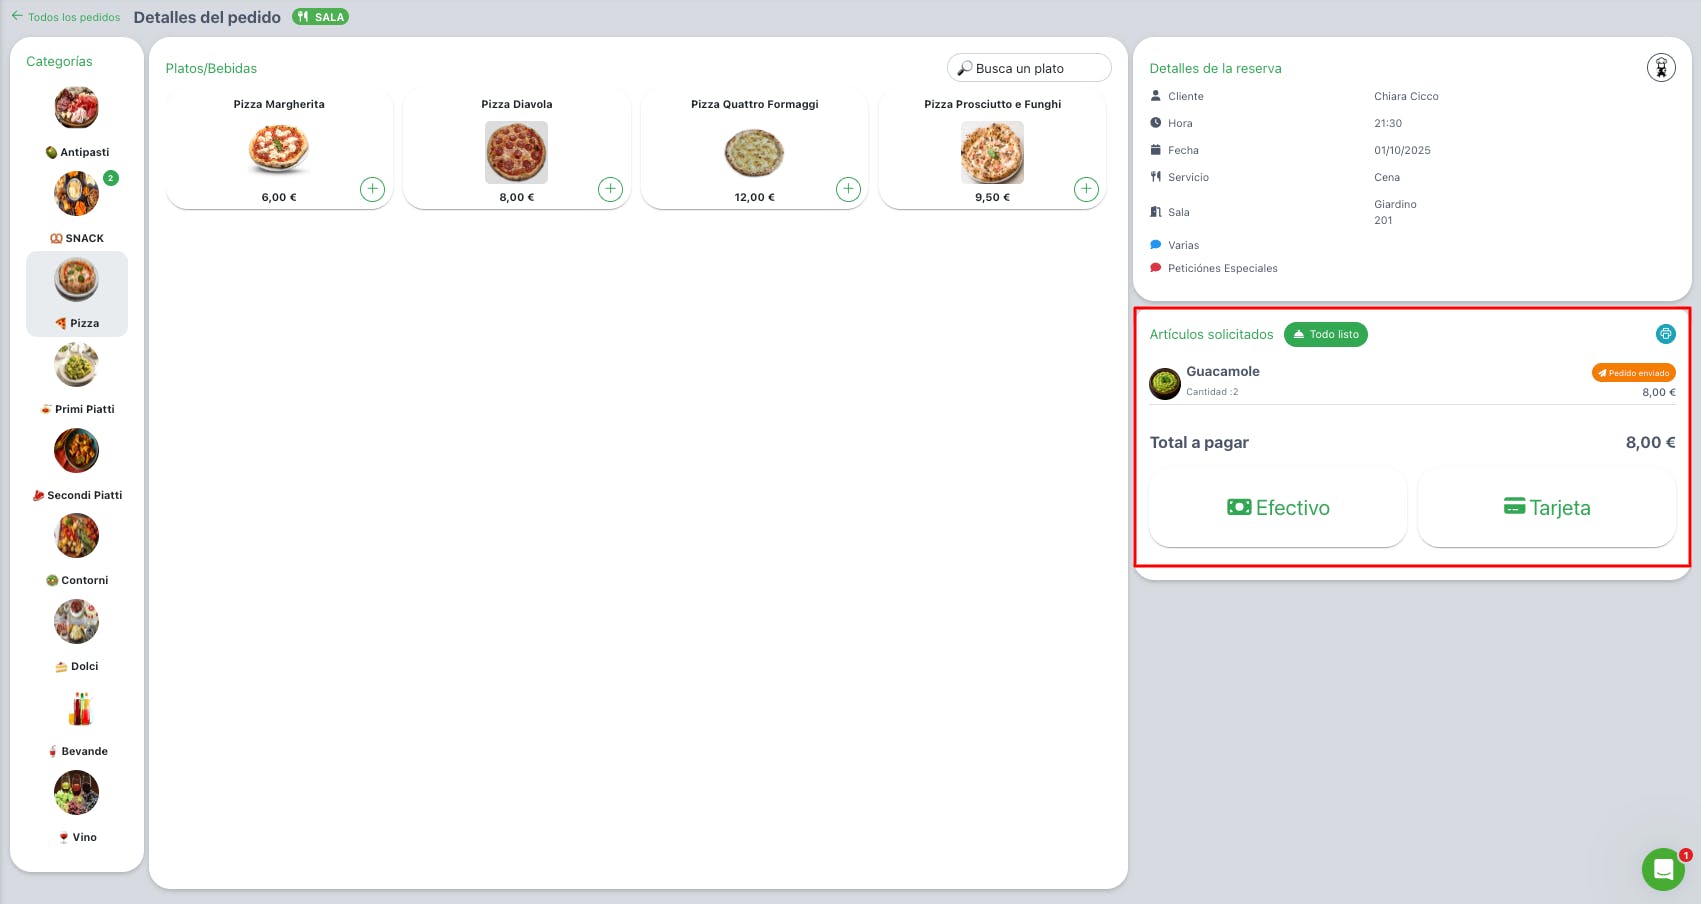Click the printer icon in Artículos solicitados
Viewport: 1701px width, 904px height.
pos(1665,334)
